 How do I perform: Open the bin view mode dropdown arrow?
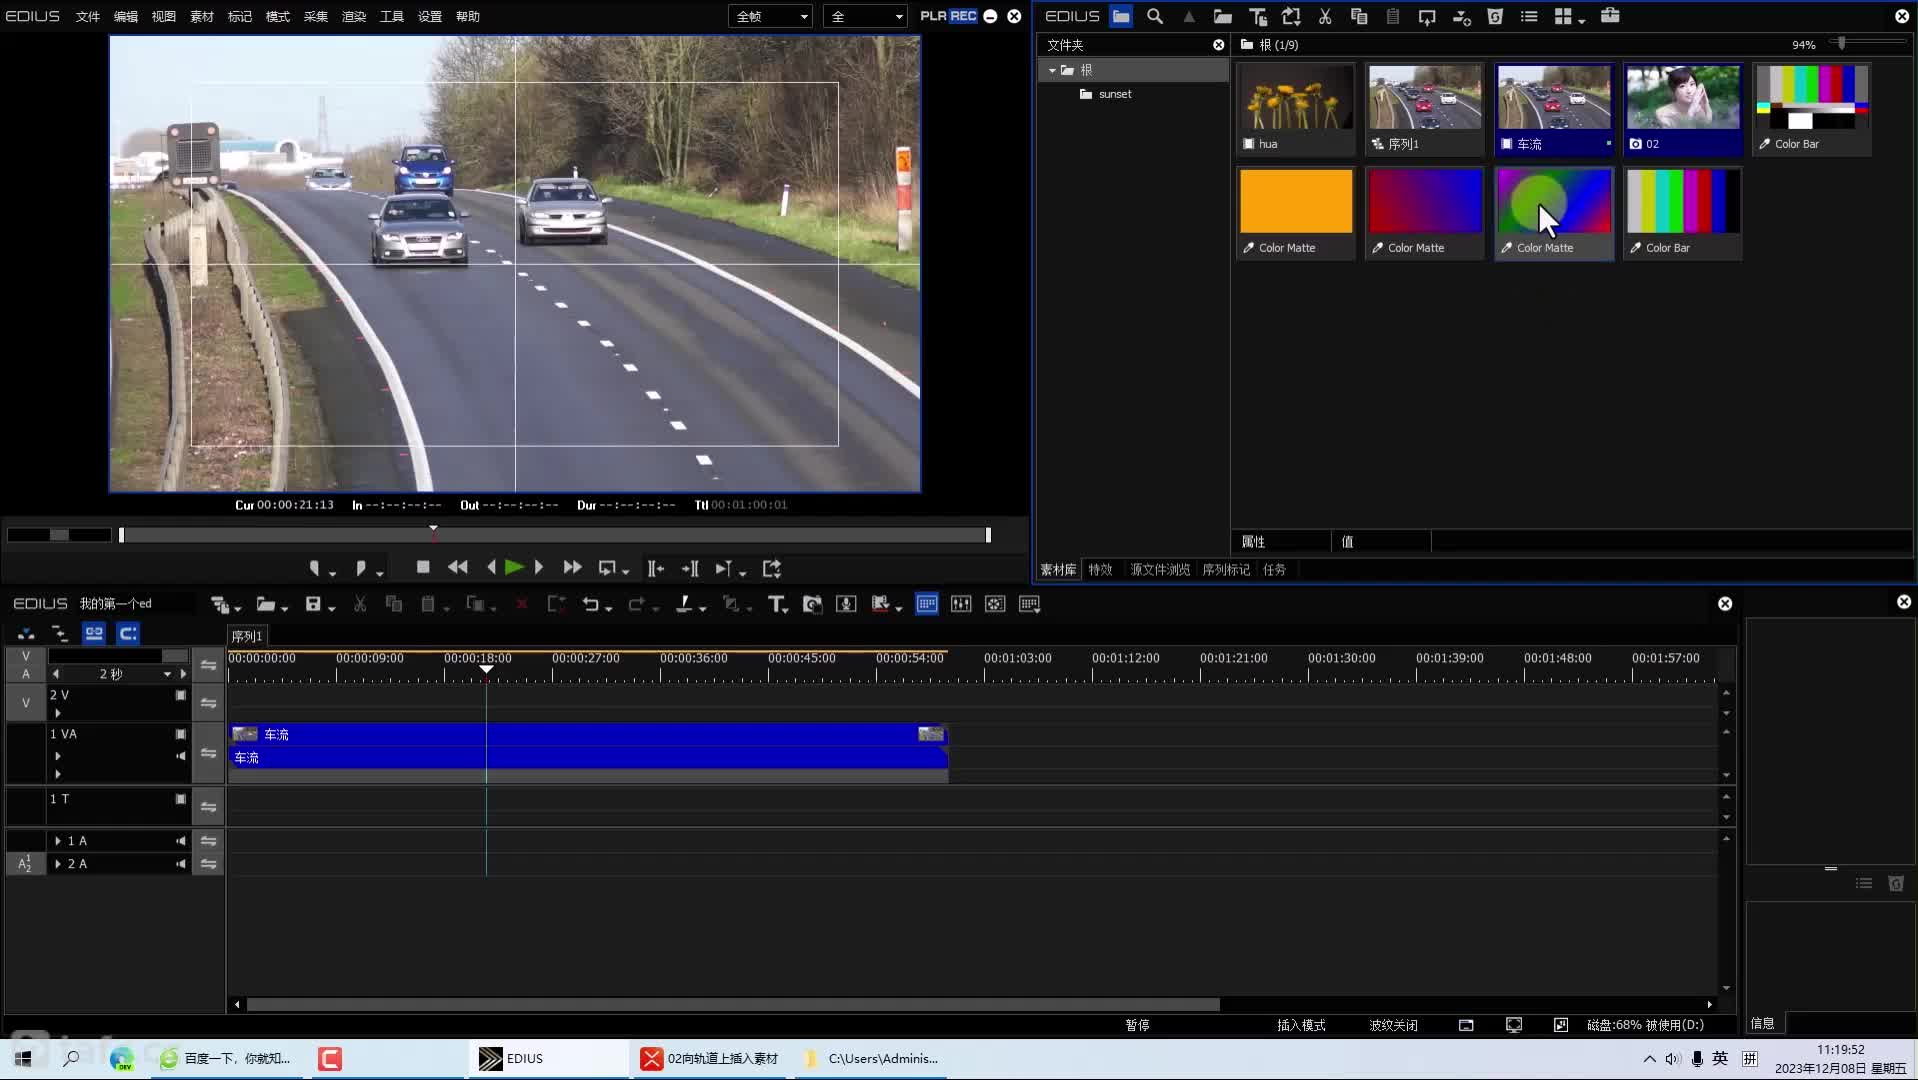pyautogui.click(x=1582, y=19)
